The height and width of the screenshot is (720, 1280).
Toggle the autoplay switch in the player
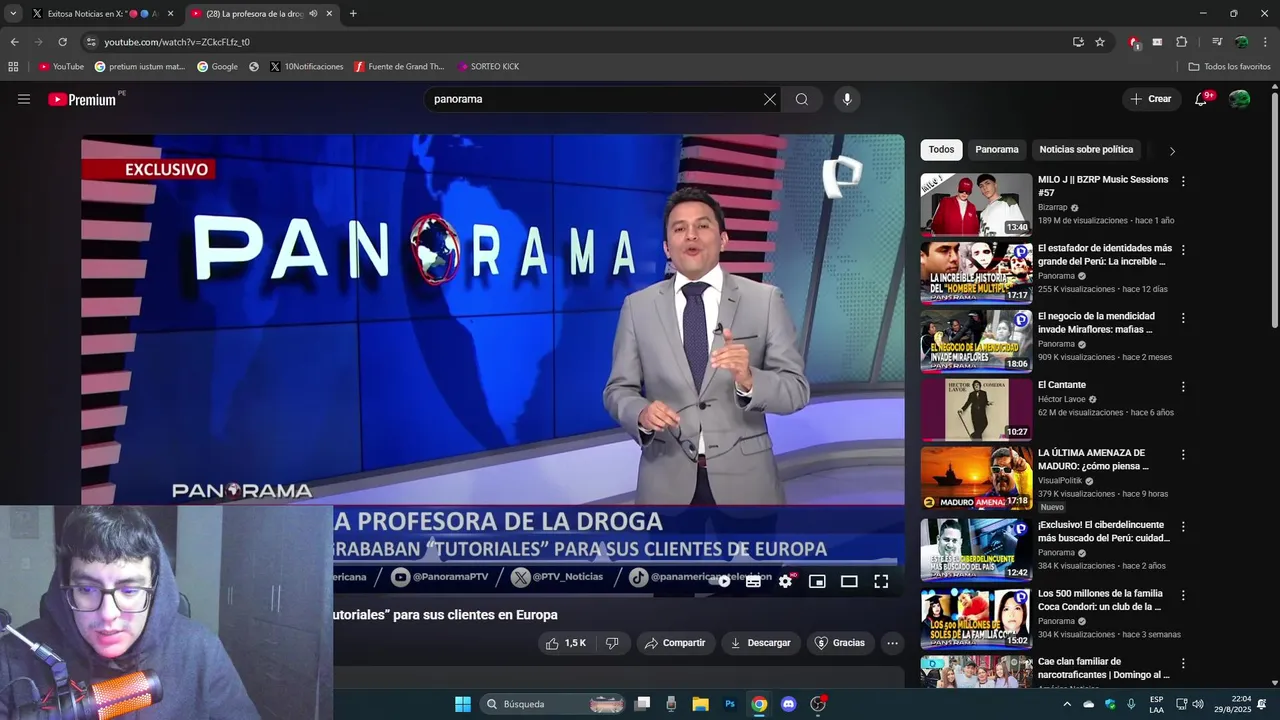[x=721, y=581]
